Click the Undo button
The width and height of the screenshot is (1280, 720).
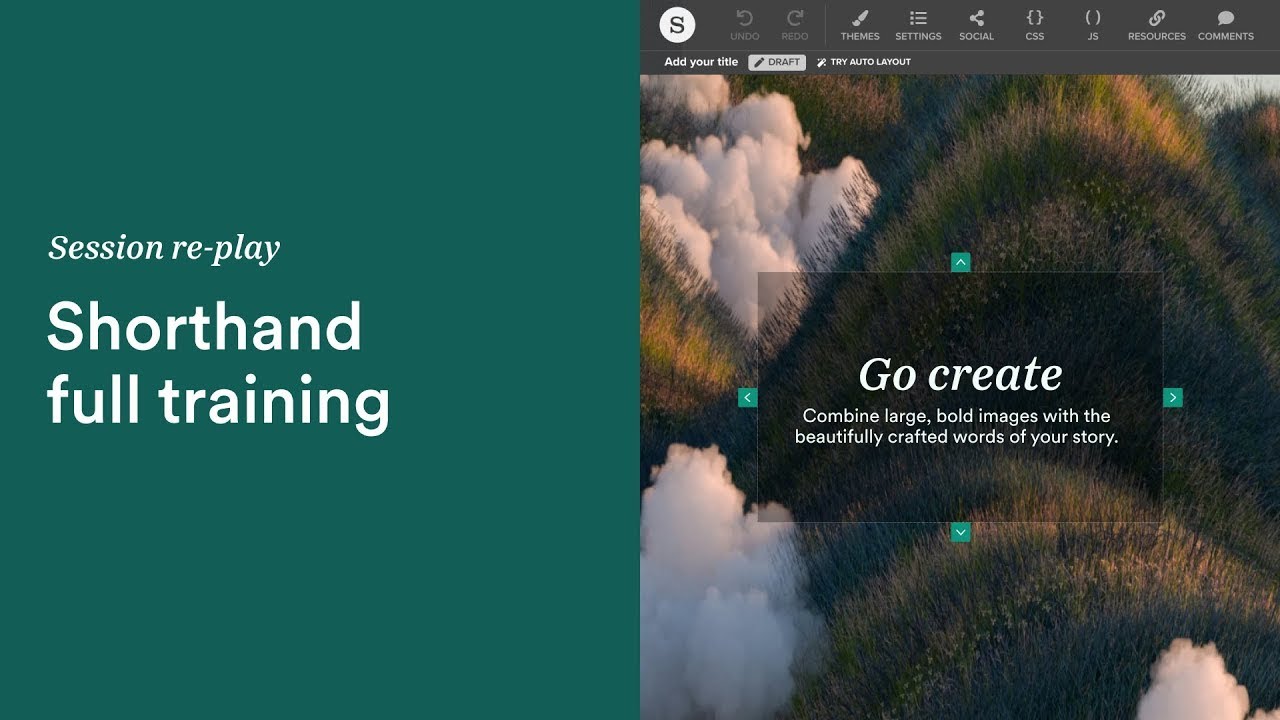tap(744, 25)
